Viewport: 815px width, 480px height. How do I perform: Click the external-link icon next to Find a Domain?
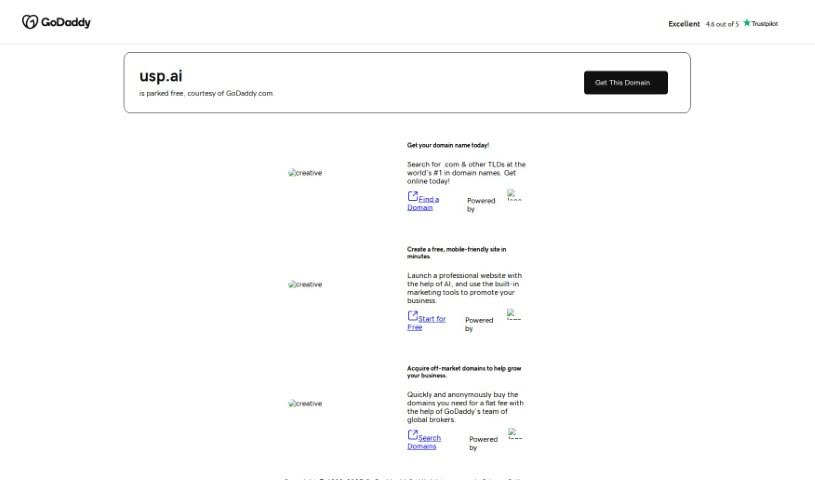[x=413, y=196]
